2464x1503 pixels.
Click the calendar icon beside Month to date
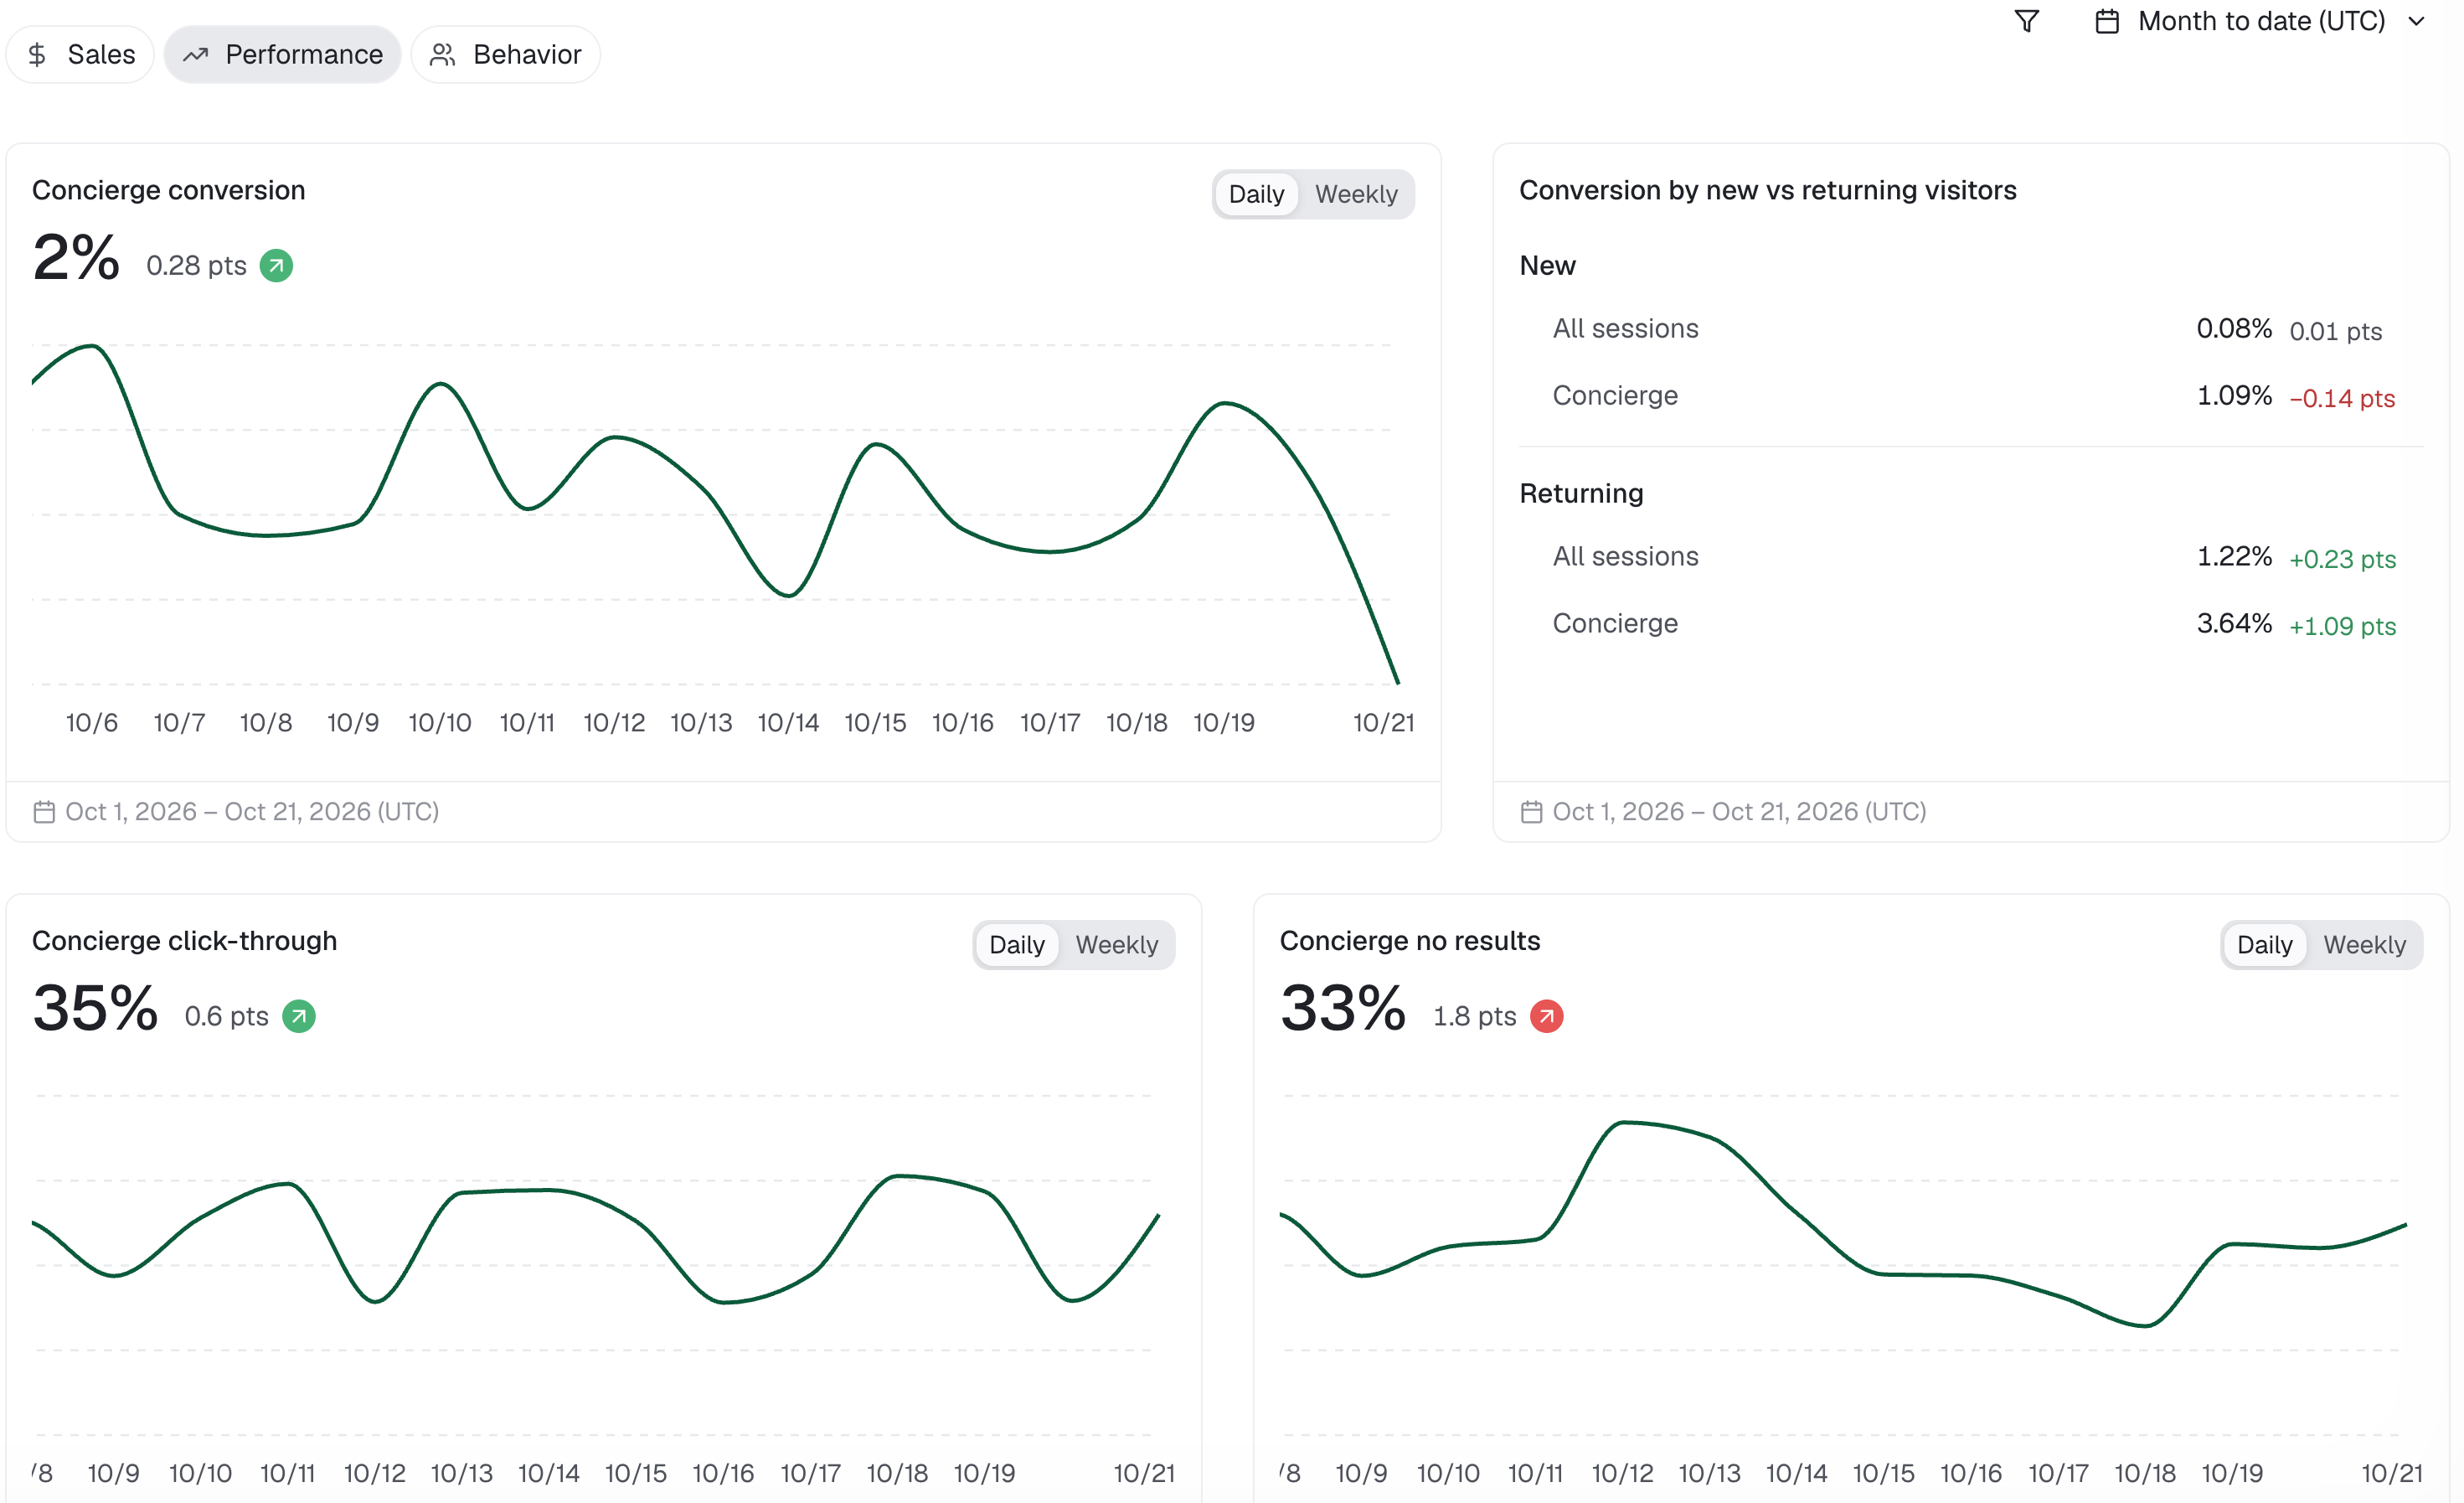pos(2107,21)
